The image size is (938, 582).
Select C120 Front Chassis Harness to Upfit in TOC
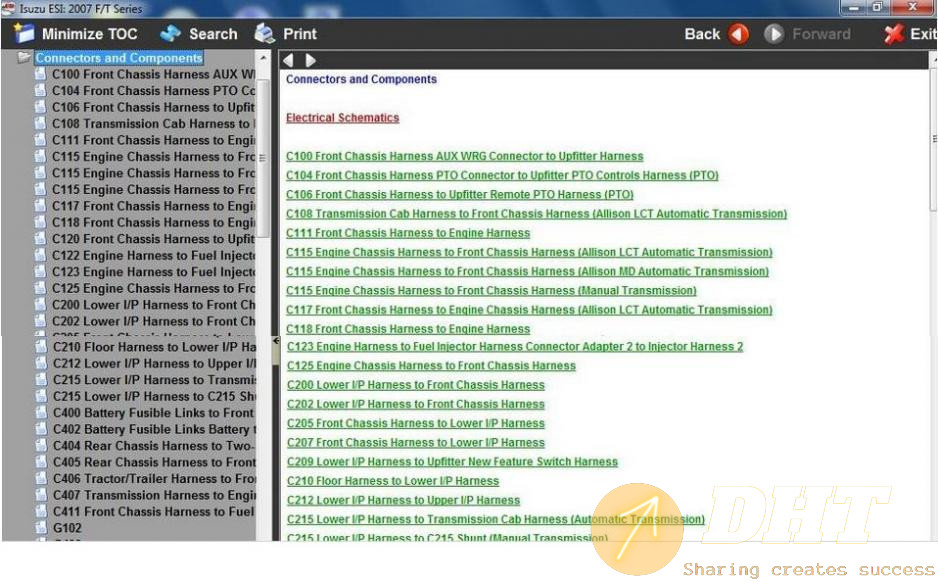point(153,239)
